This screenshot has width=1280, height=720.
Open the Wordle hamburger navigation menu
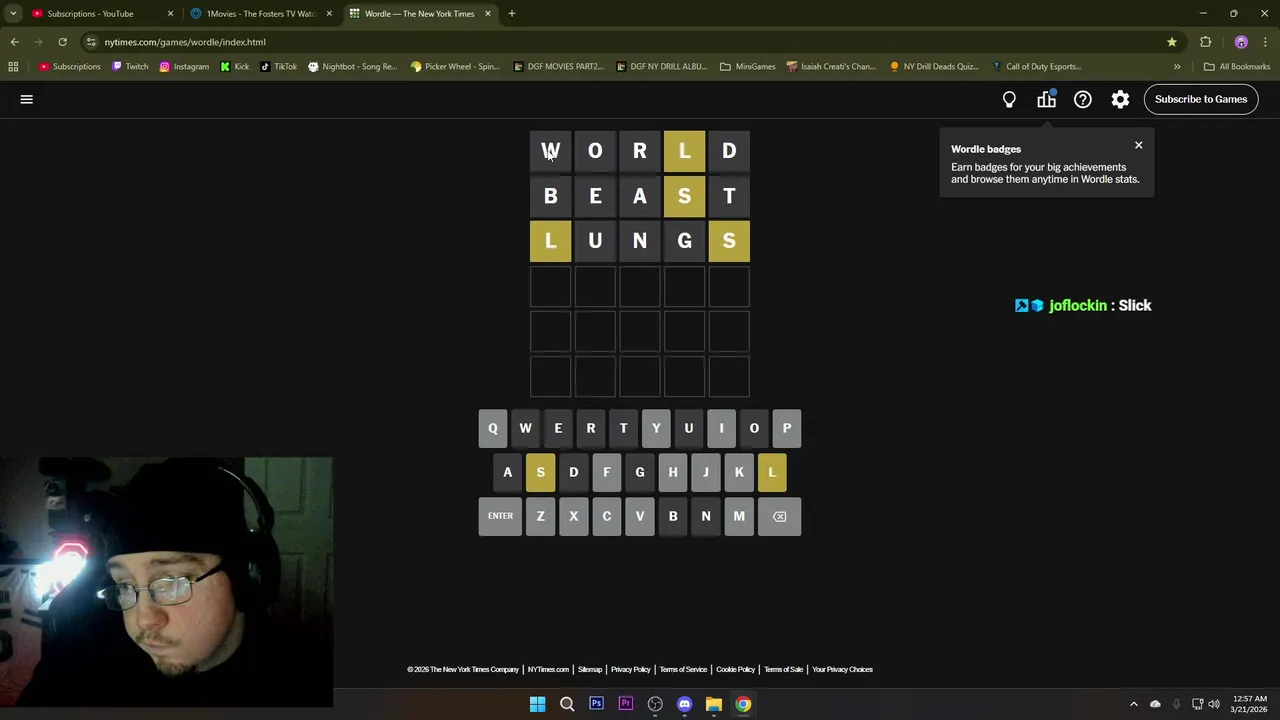pos(27,99)
